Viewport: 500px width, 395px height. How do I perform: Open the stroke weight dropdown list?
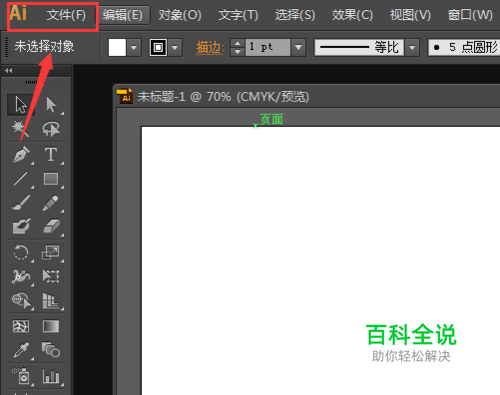click(x=298, y=47)
